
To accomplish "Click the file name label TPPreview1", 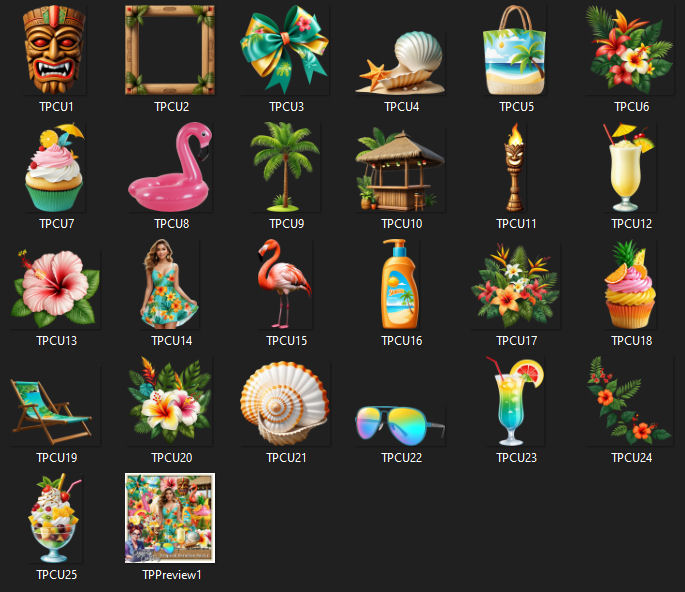I will tap(172, 575).
